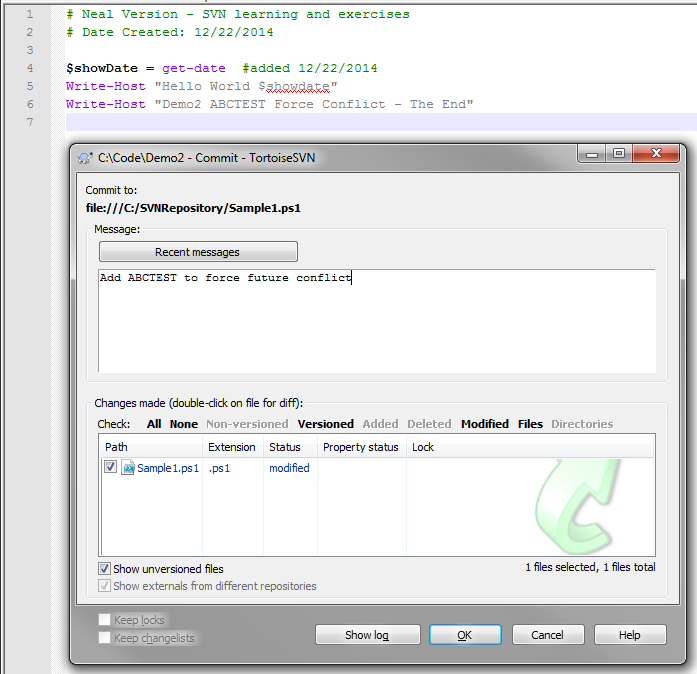Check only Files entries
This screenshot has width=697, height=674.
[x=530, y=424]
